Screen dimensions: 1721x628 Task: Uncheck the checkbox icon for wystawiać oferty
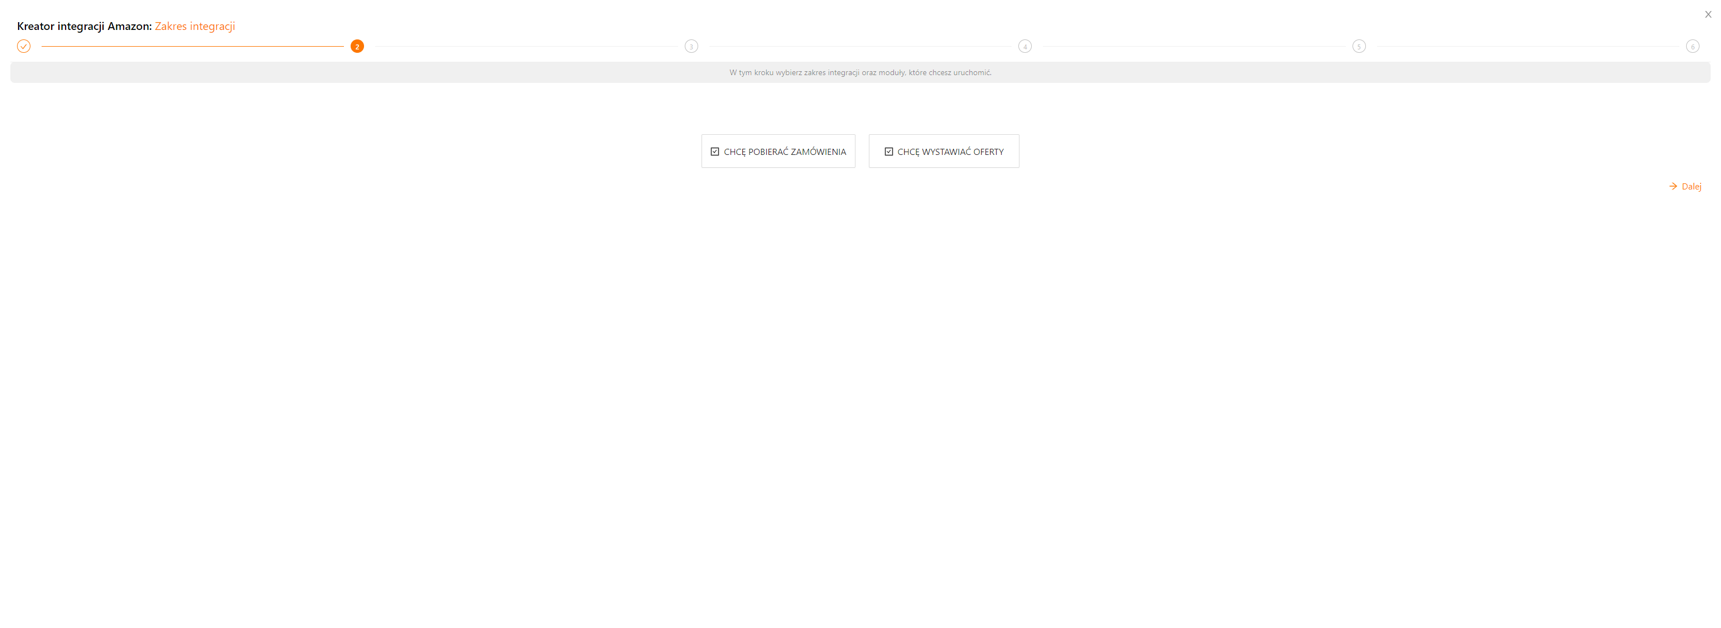pos(889,152)
